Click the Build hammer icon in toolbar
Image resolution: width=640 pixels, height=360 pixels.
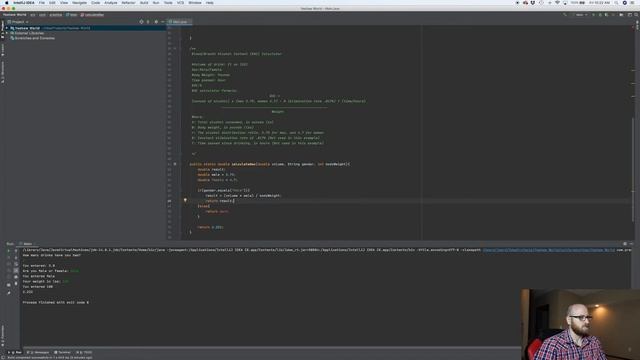pyautogui.click(x=565, y=15)
